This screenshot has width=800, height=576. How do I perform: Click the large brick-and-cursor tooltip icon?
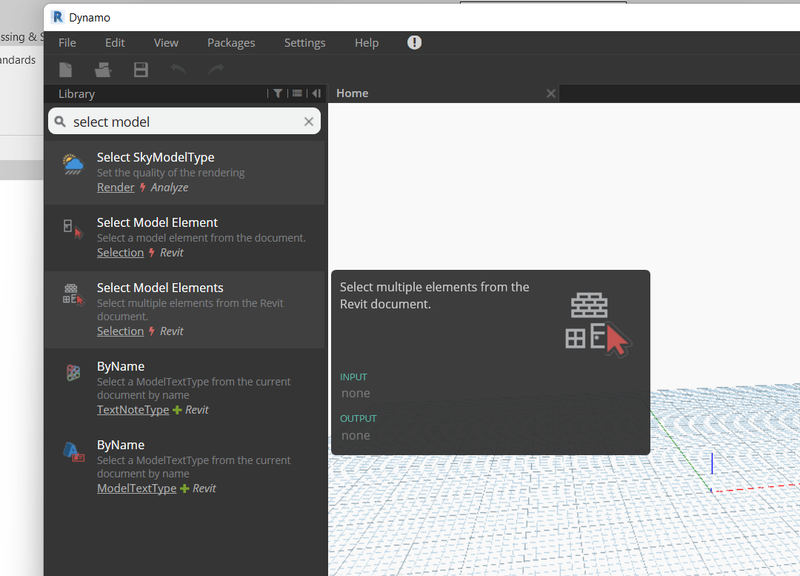pos(598,325)
